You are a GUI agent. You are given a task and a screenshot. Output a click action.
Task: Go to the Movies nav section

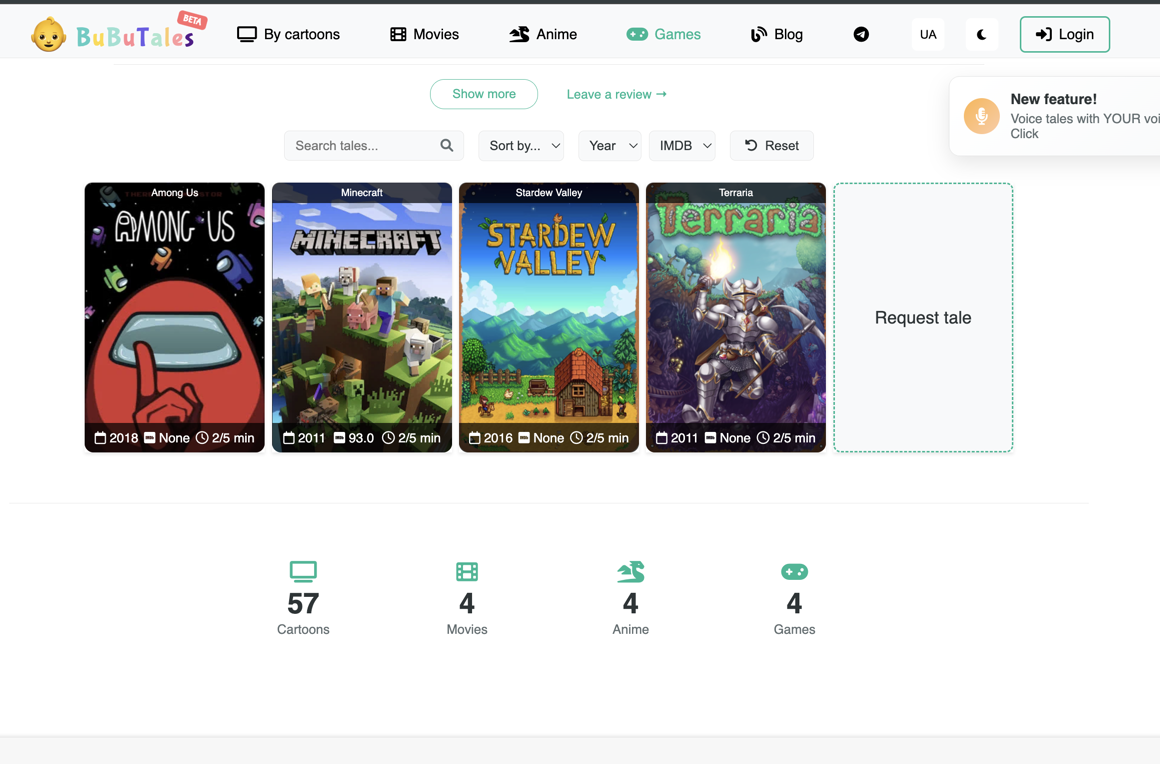[x=424, y=34]
